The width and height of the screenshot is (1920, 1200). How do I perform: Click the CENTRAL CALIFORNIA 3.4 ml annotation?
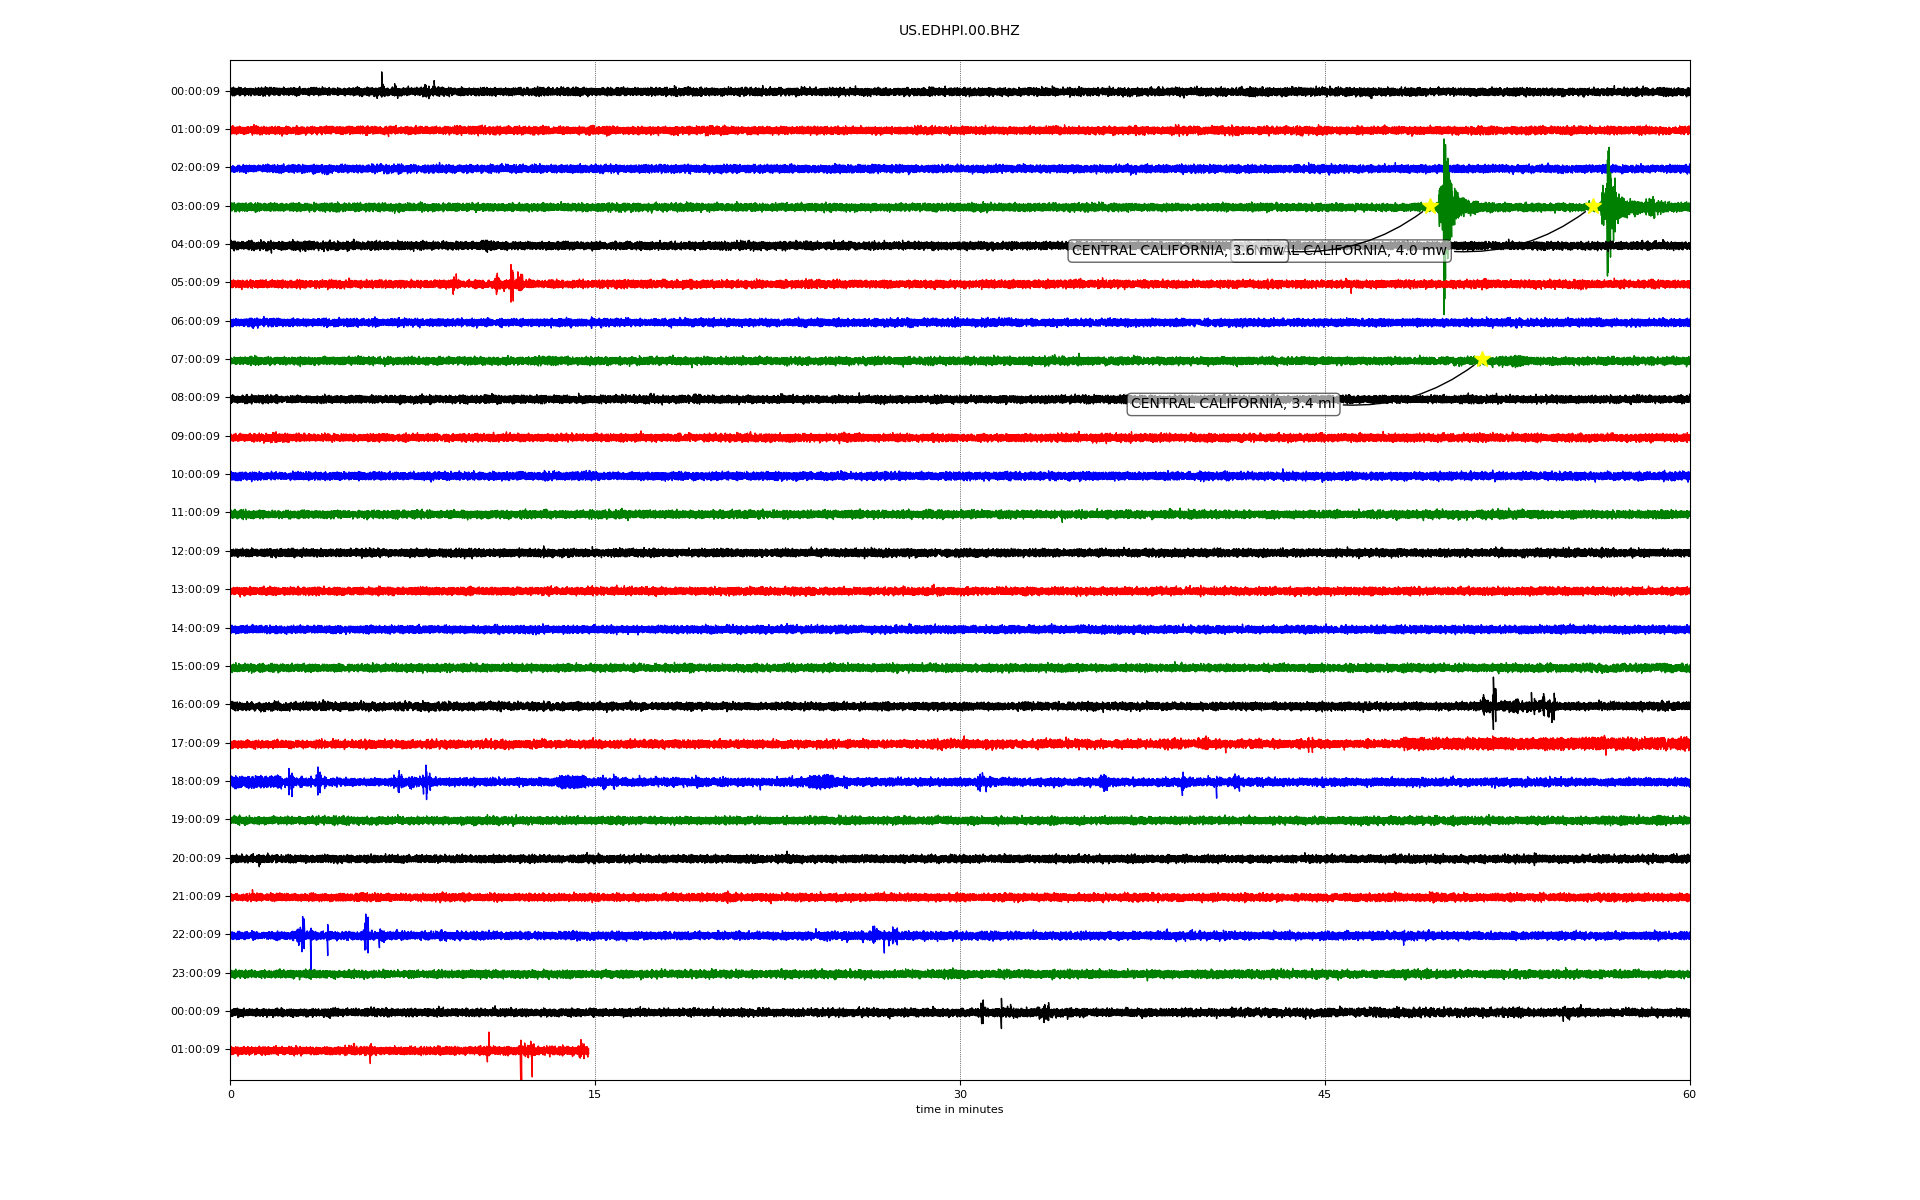(x=1232, y=404)
